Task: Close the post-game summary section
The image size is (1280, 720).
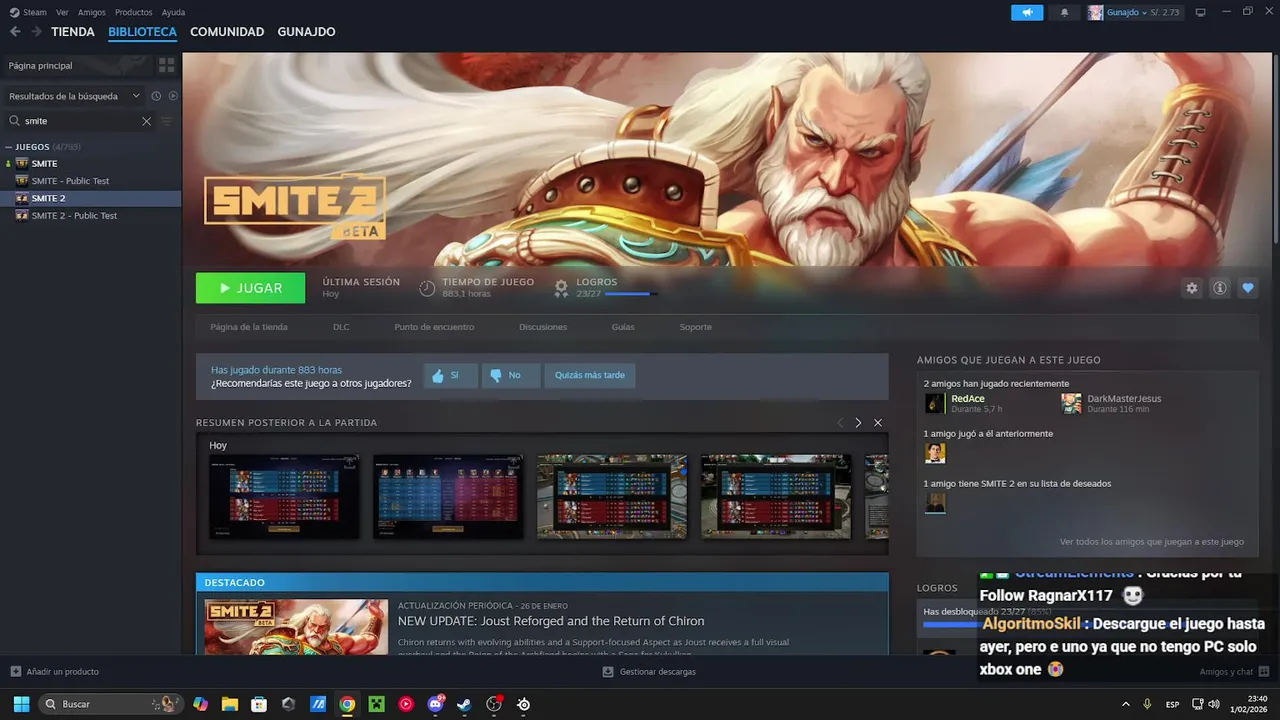Action: coord(878,423)
